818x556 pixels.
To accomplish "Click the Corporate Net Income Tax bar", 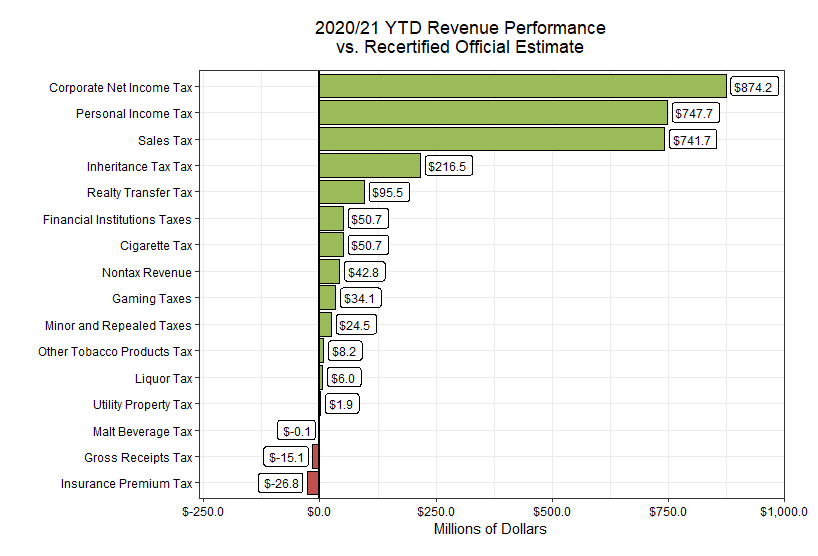I will pos(522,87).
